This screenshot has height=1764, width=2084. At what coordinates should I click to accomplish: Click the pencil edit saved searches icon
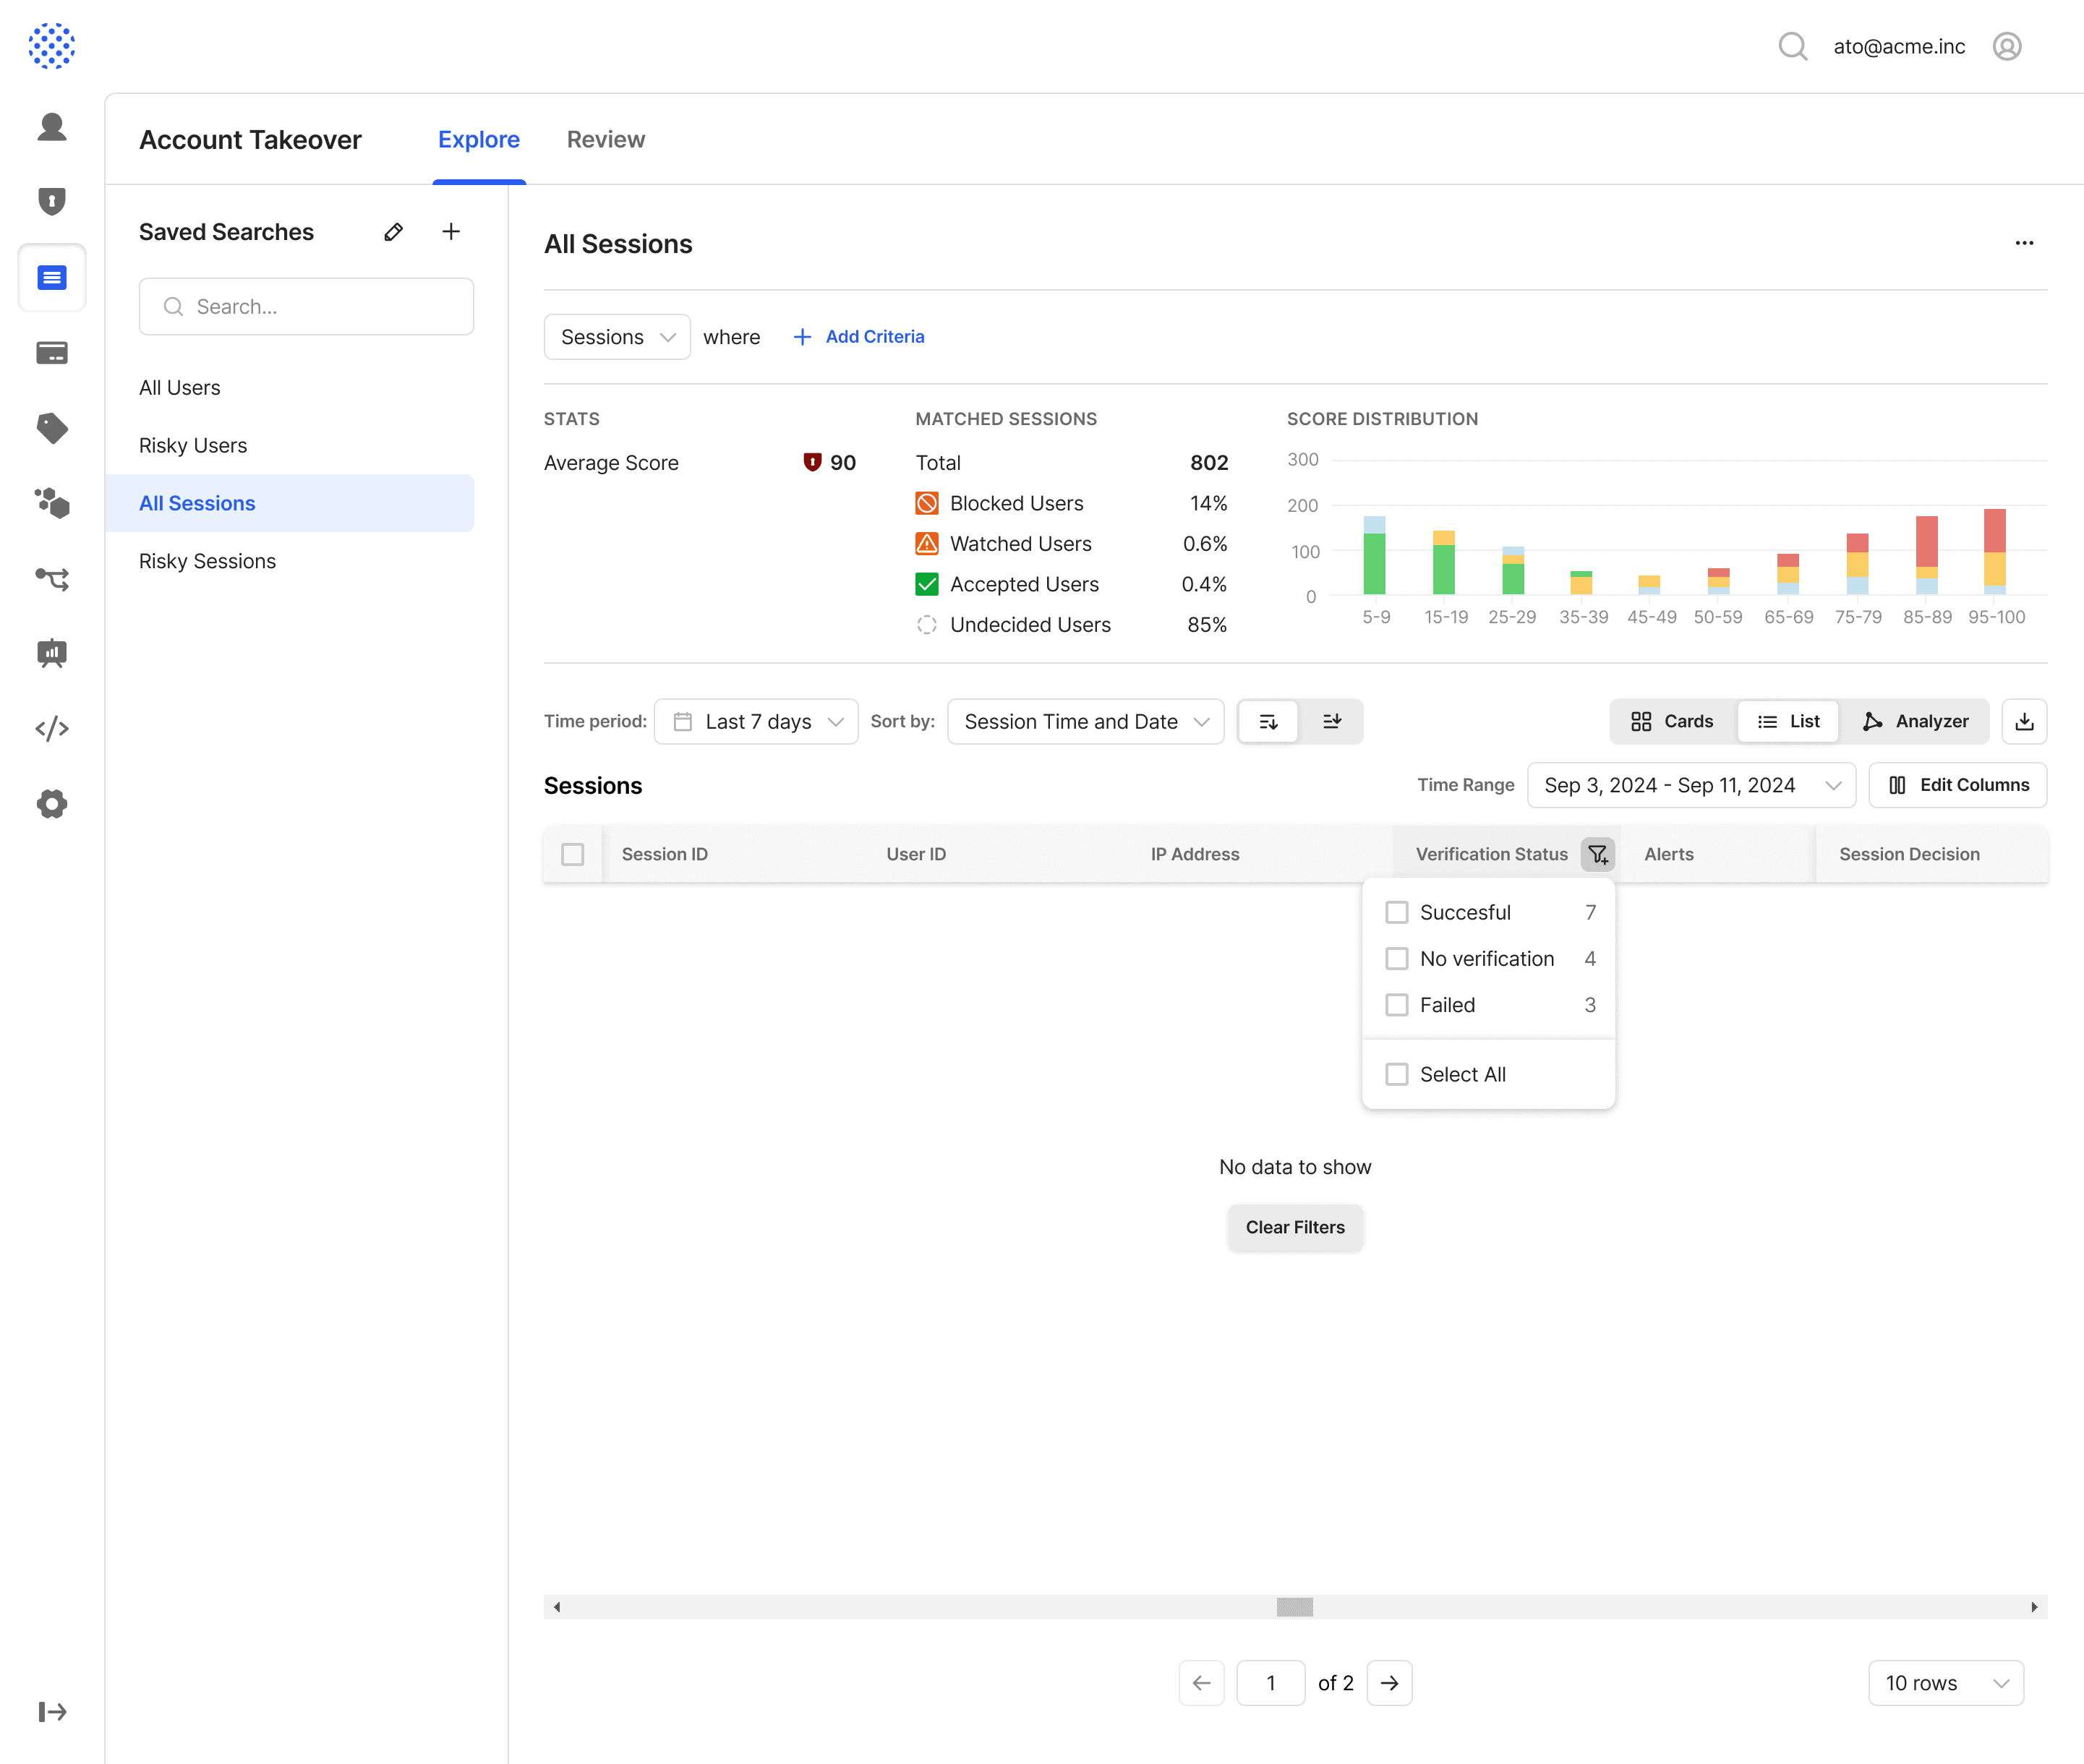click(x=393, y=232)
